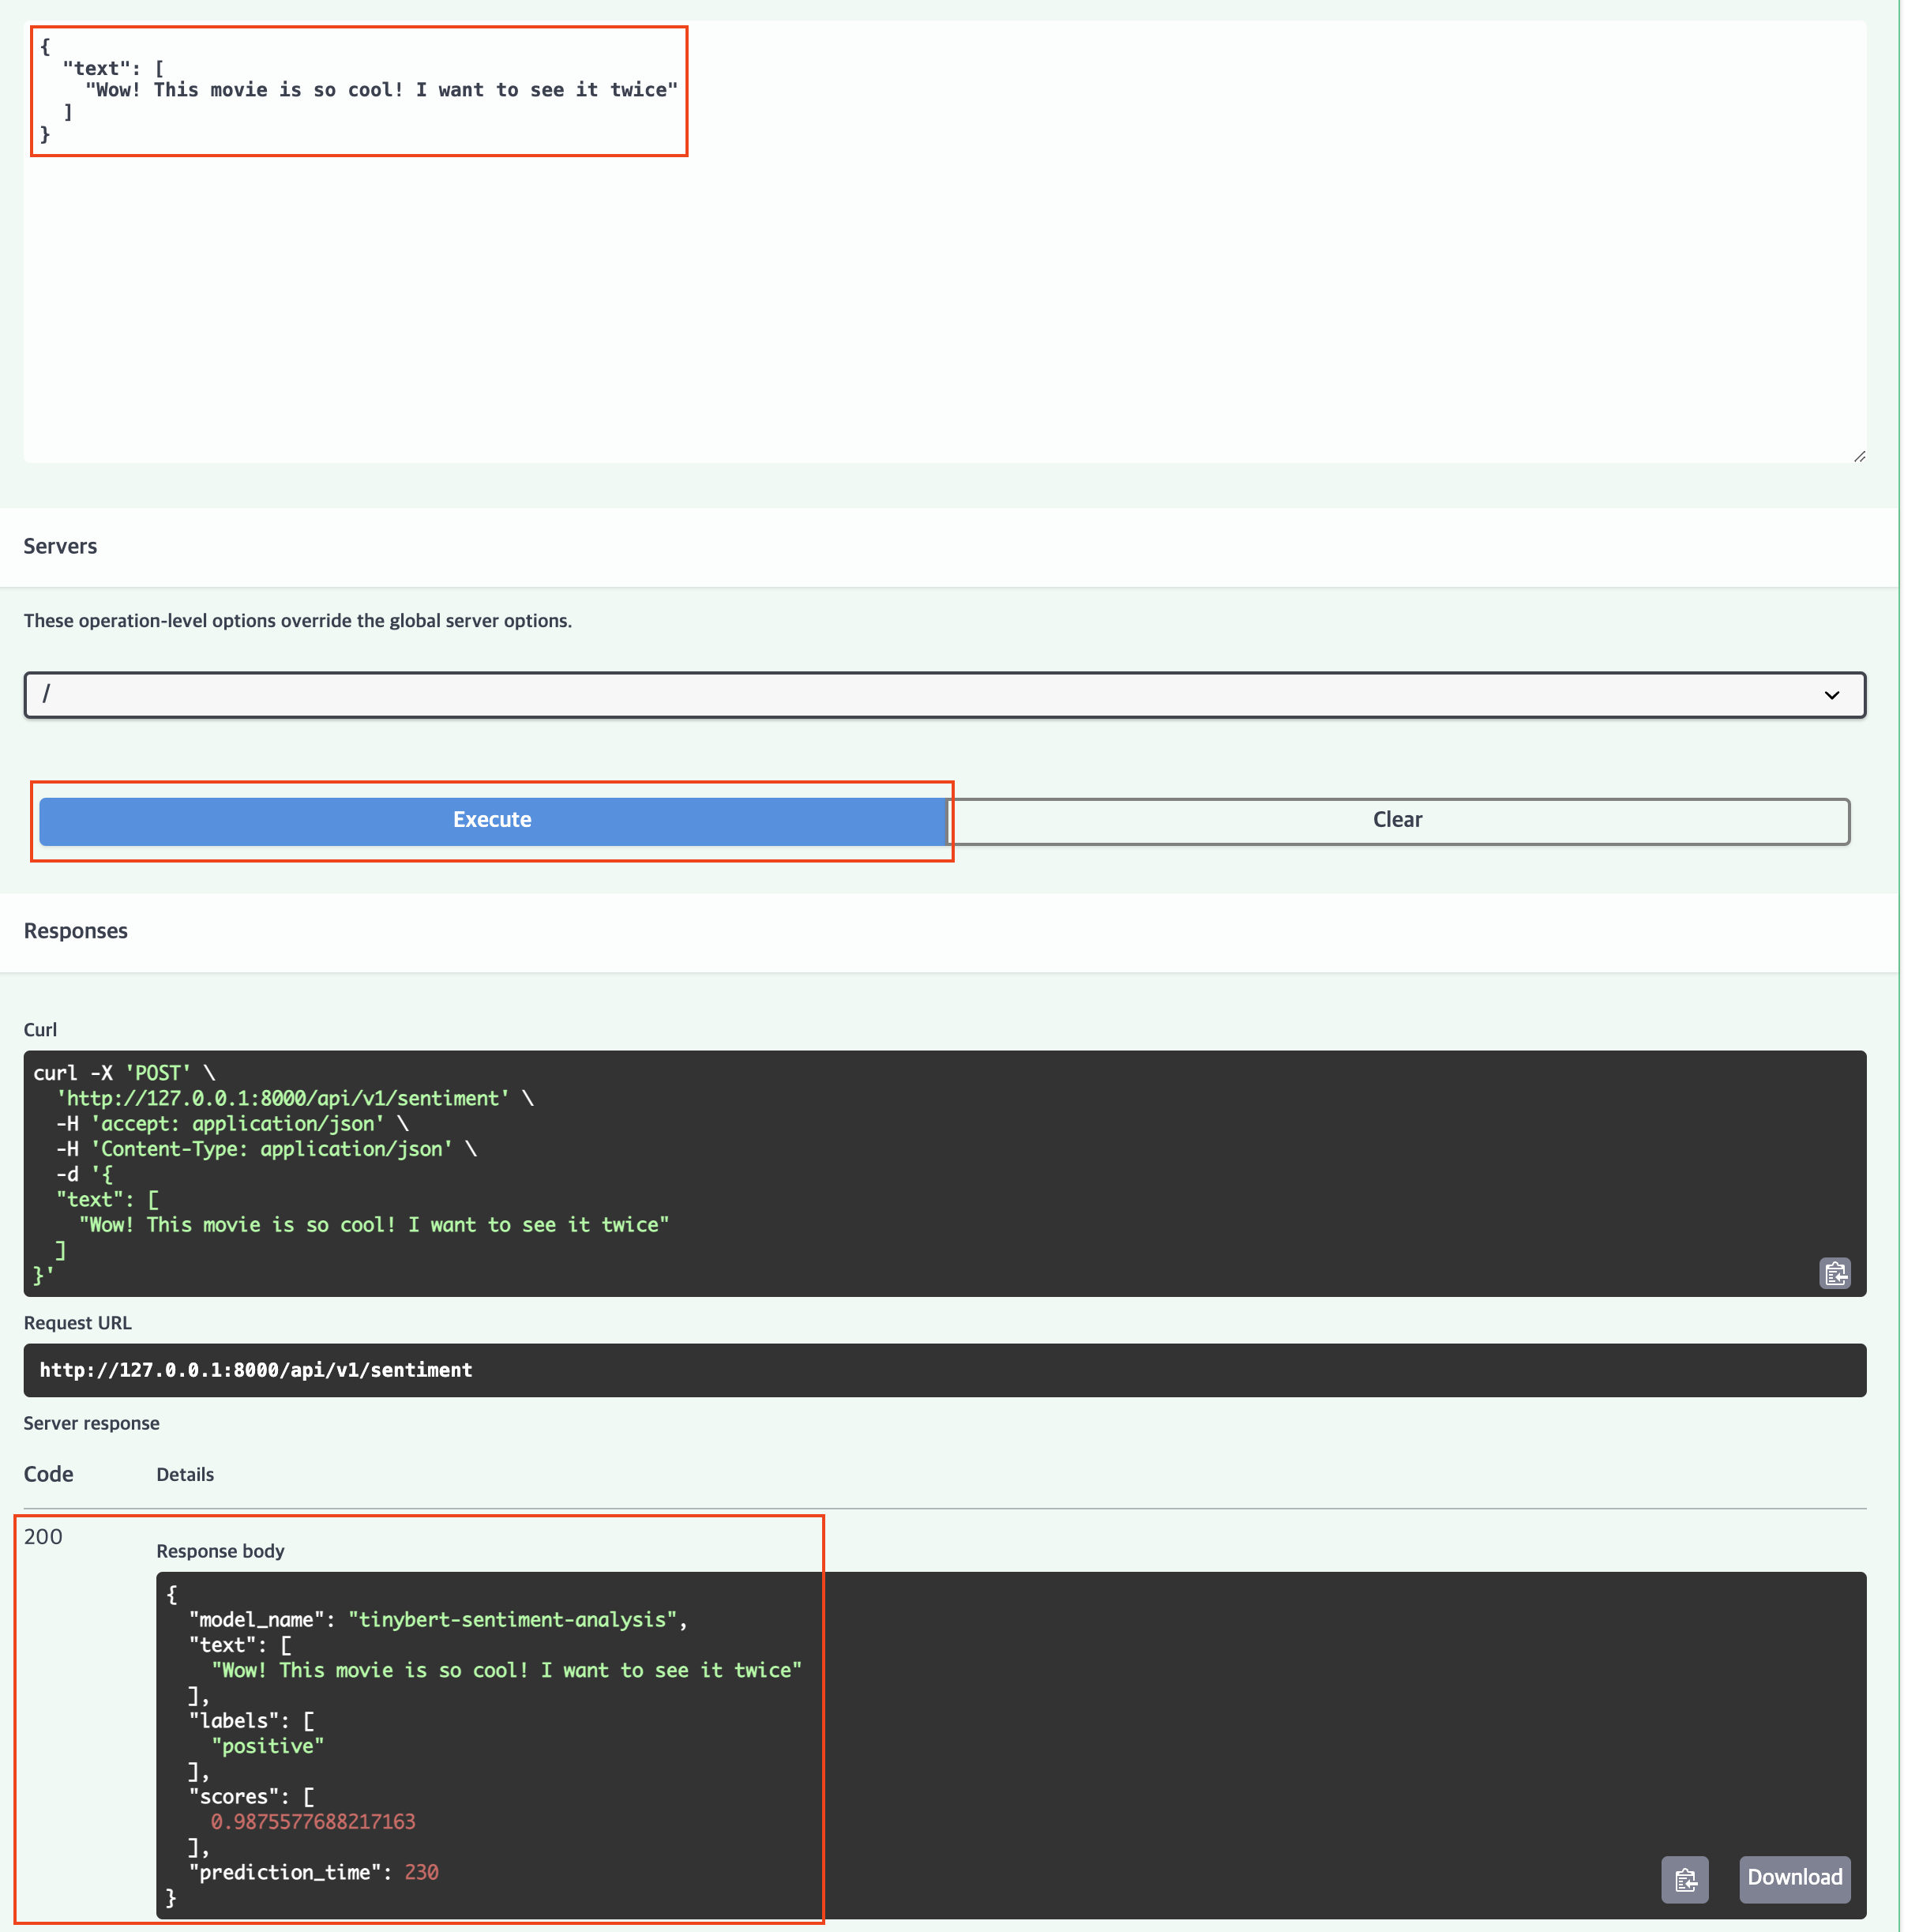Open the servers select box showing '/'
Screen dimensions: 1919x1932
tap(900, 695)
